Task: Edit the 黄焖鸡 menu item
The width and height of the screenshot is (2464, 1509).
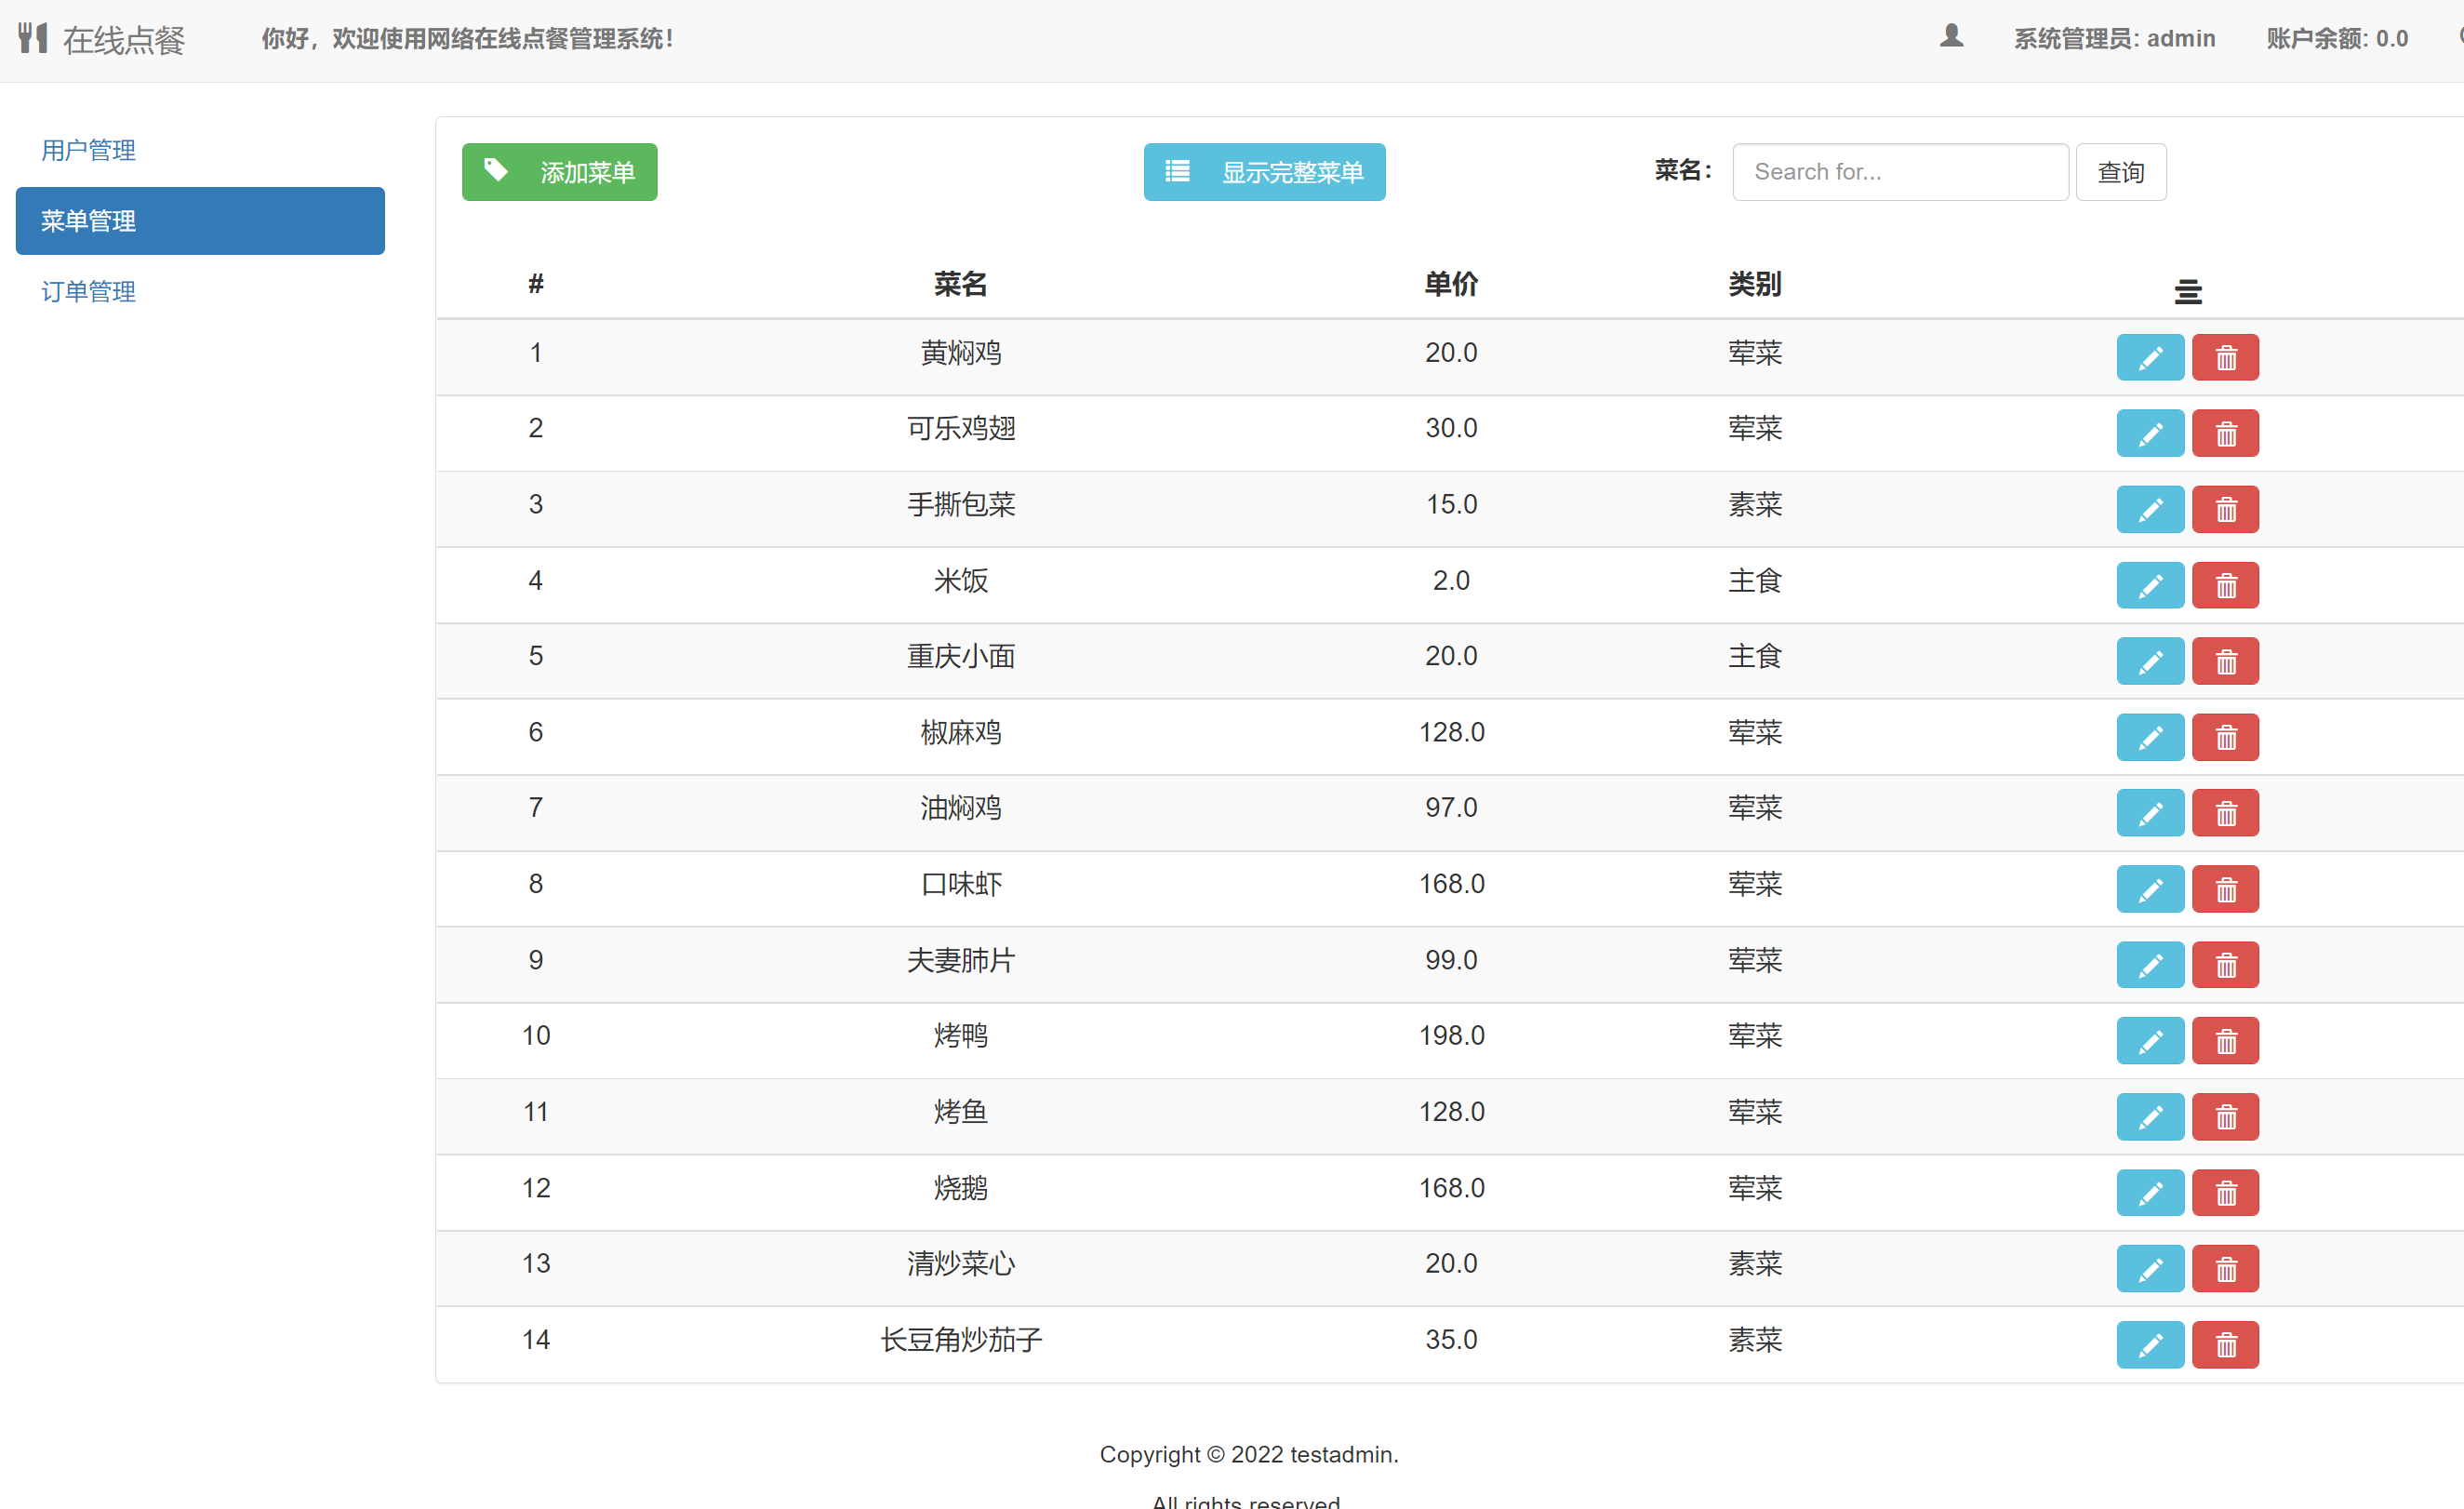Action: coord(2150,357)
